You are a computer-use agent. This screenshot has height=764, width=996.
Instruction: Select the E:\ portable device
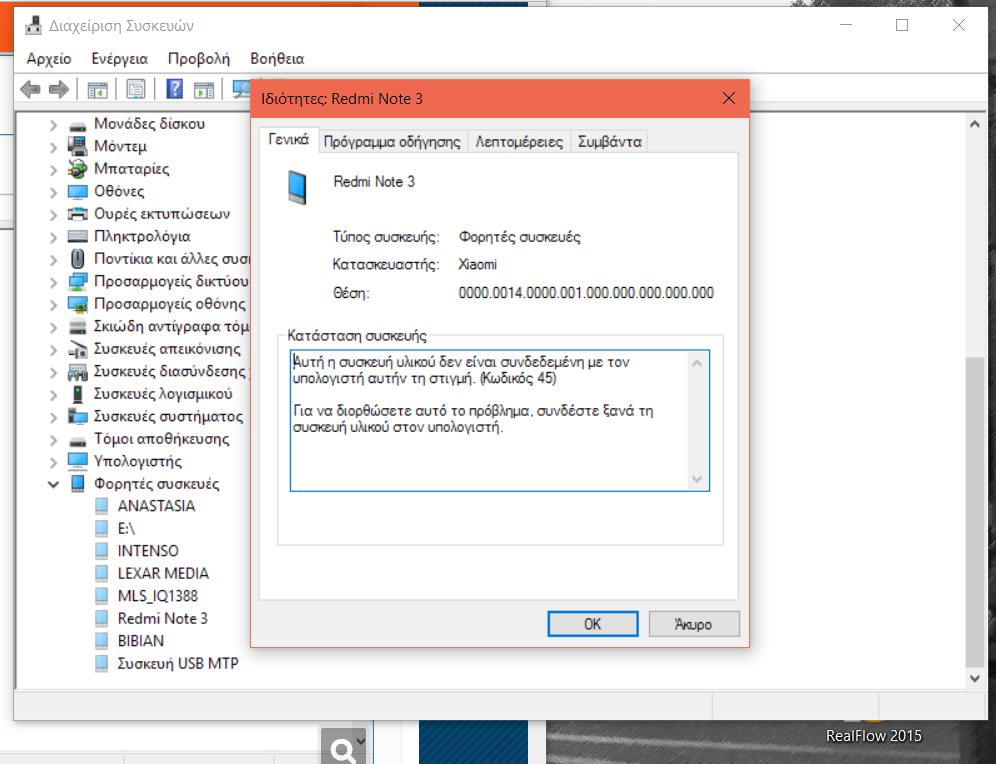[x=126, y=528]
